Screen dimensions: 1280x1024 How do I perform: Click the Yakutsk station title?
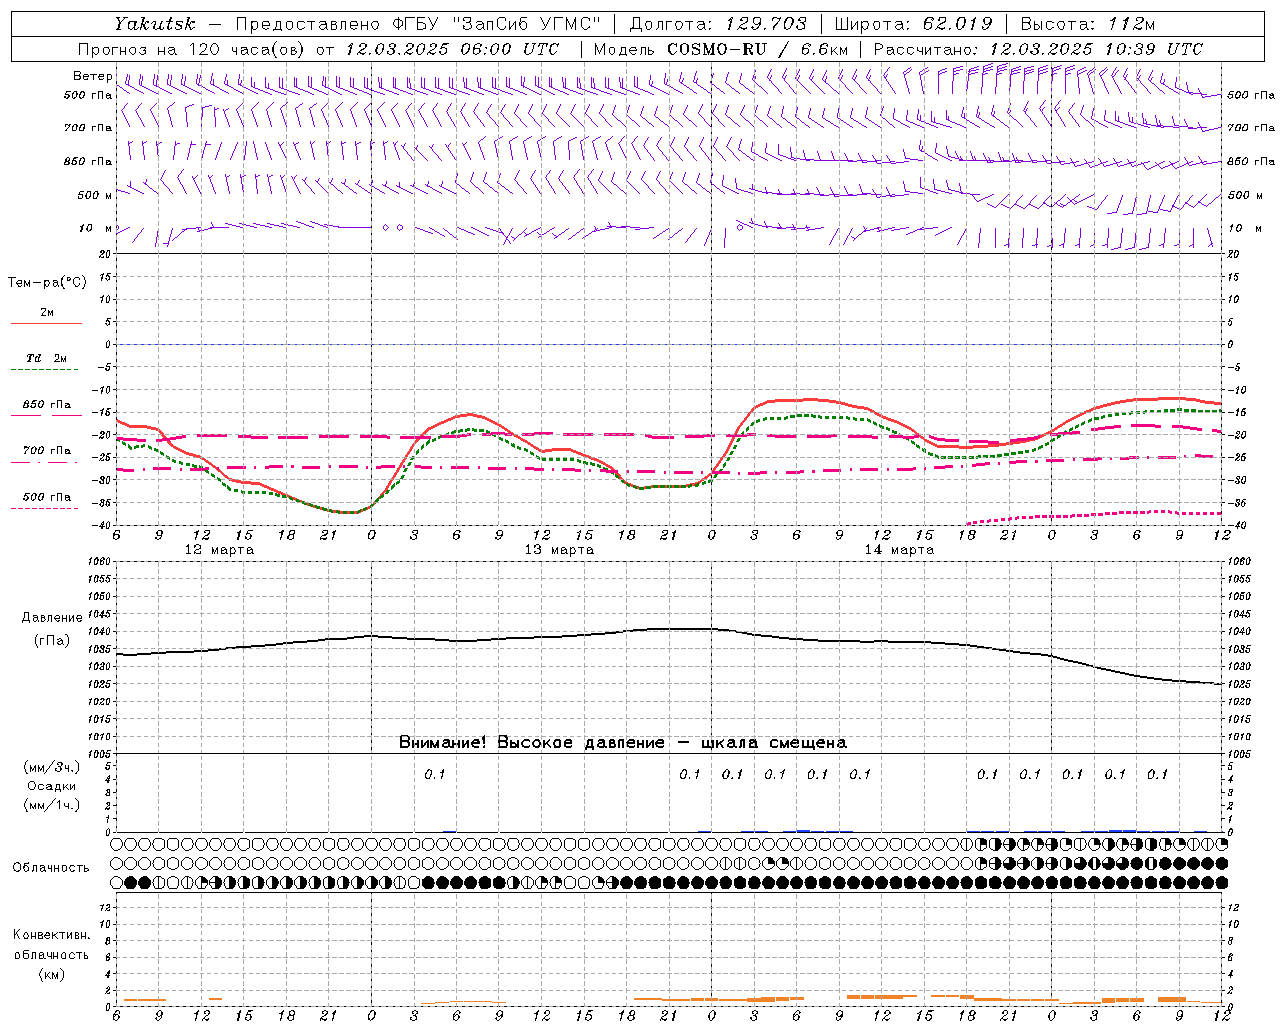[155, 24]
